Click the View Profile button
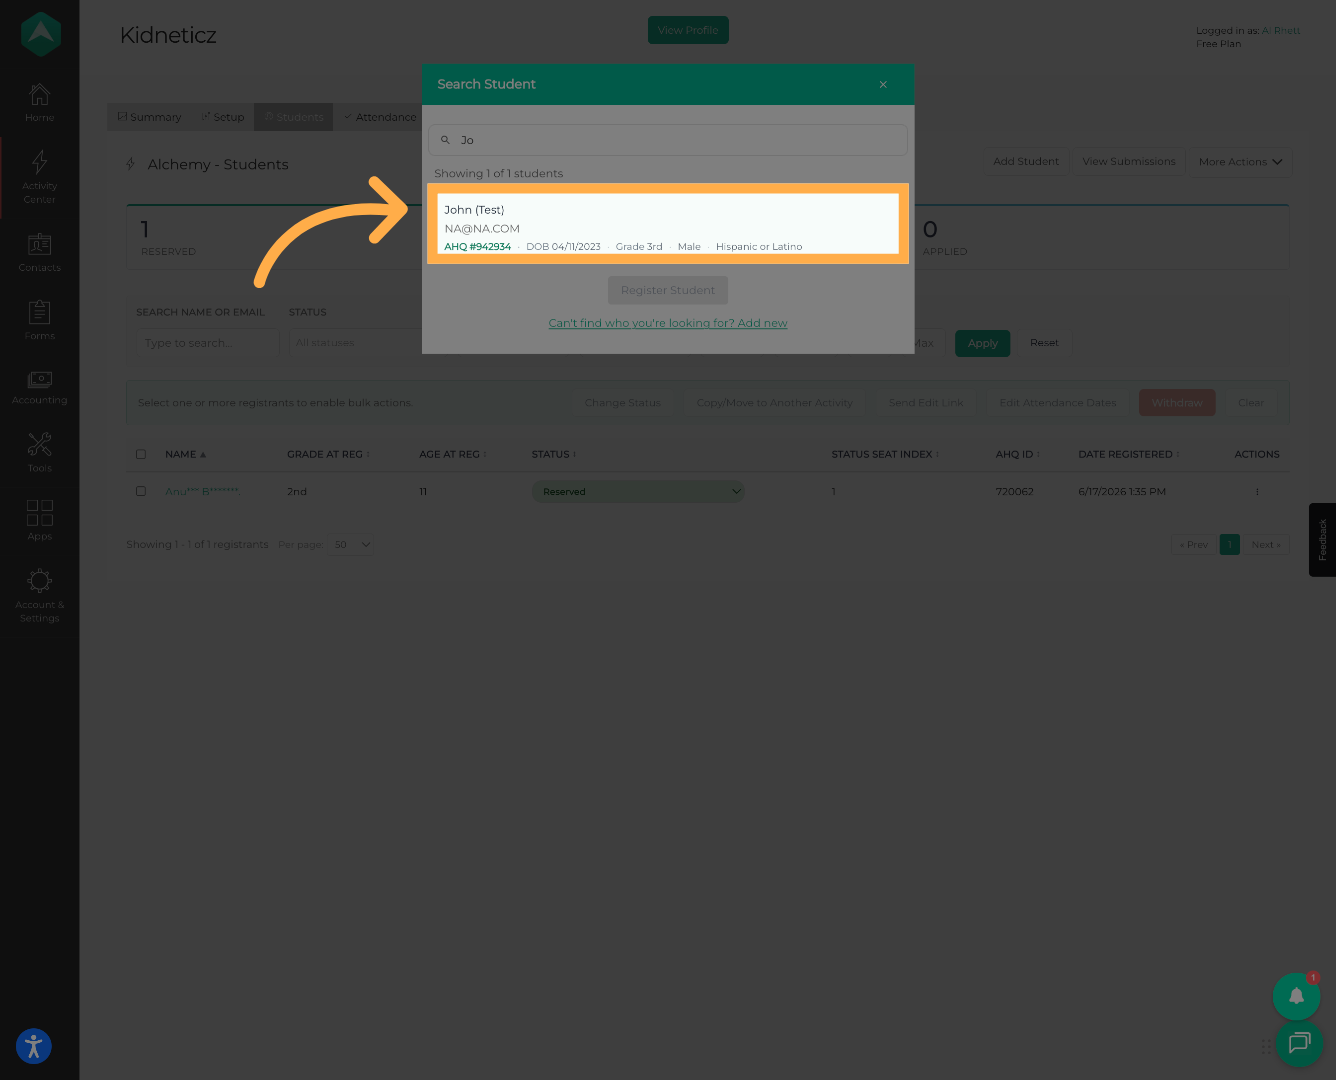The width and height of the screenshot is (1336, 1080). coord(688,30)
